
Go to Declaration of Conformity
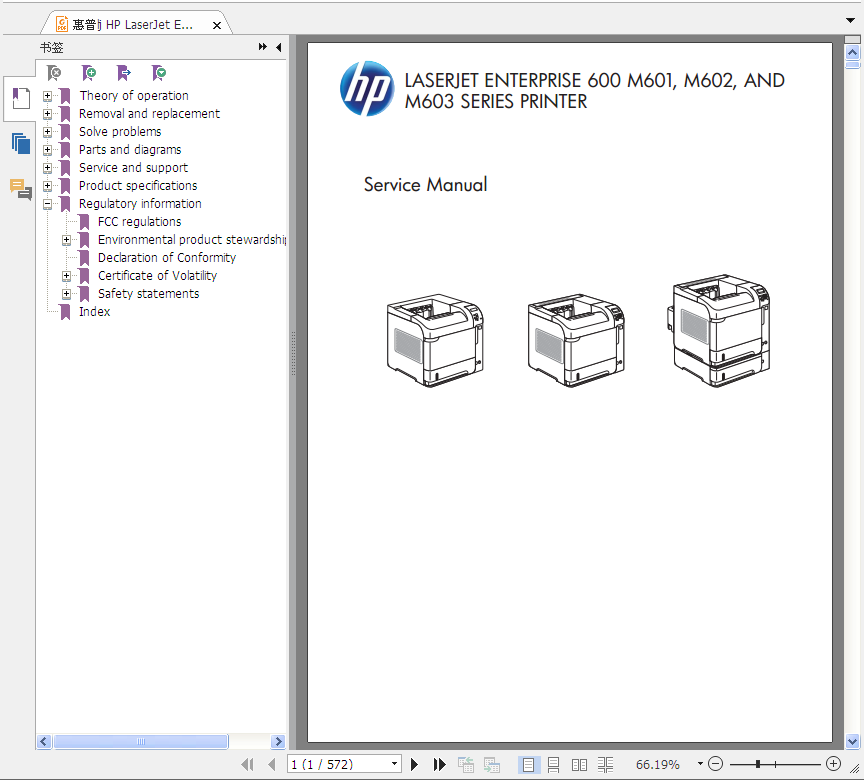[x=167, y=258]
